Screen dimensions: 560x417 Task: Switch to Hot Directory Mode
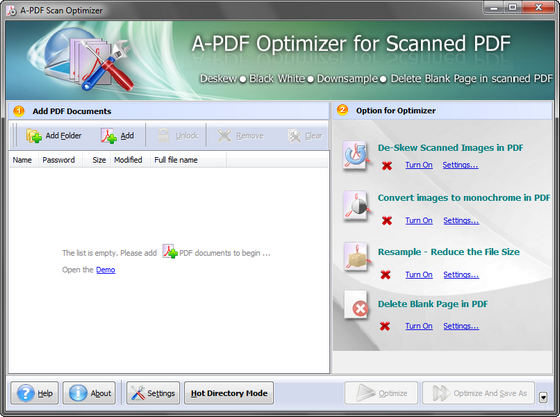(x=229, y=393)
